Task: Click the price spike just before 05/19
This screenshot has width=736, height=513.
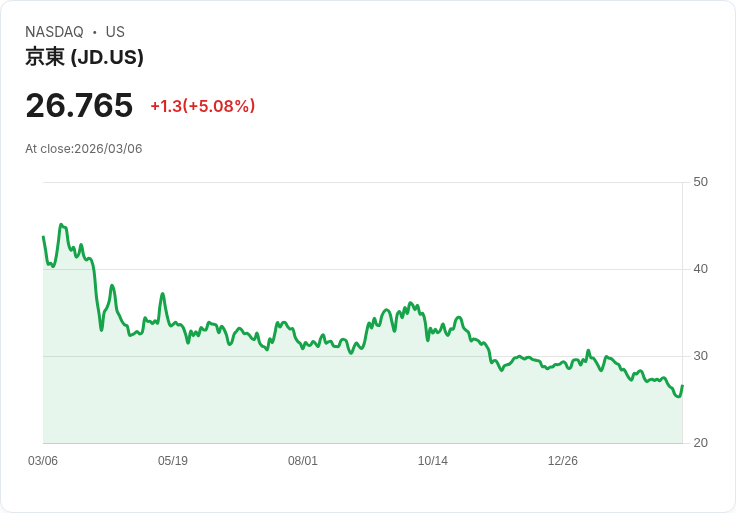Action: tap(162, 294)
